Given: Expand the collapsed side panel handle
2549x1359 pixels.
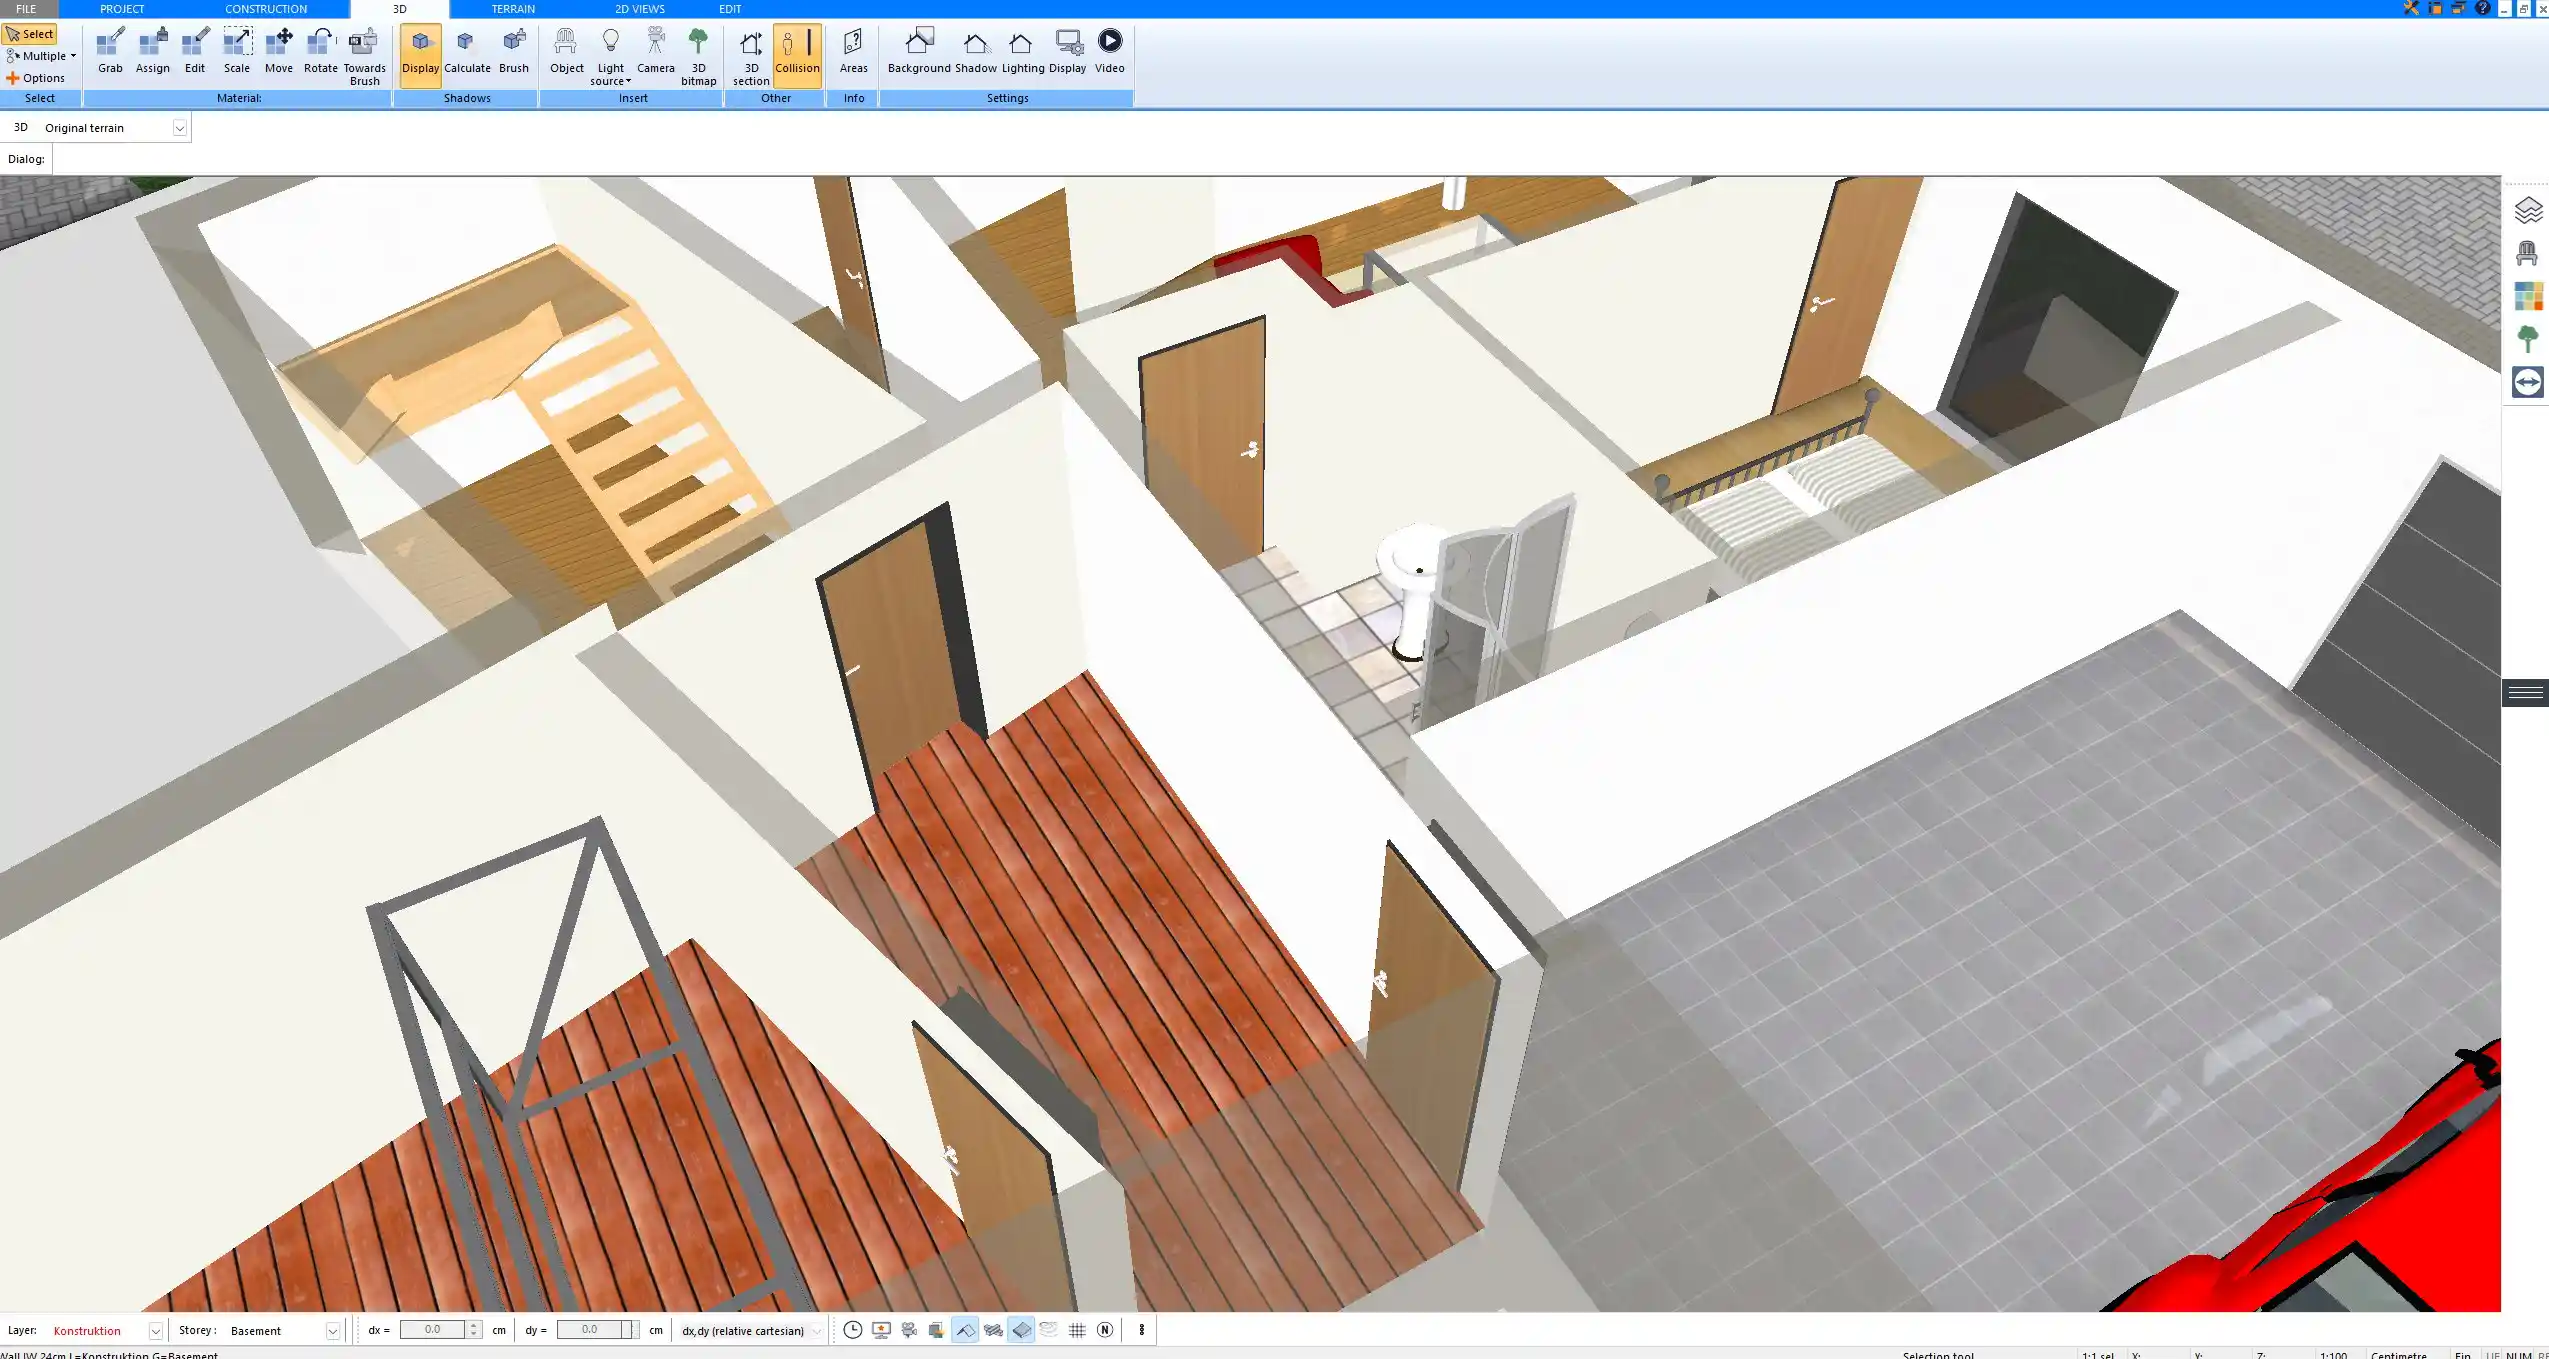Looking at the screenshot, I should click(x=2525, y=693).
